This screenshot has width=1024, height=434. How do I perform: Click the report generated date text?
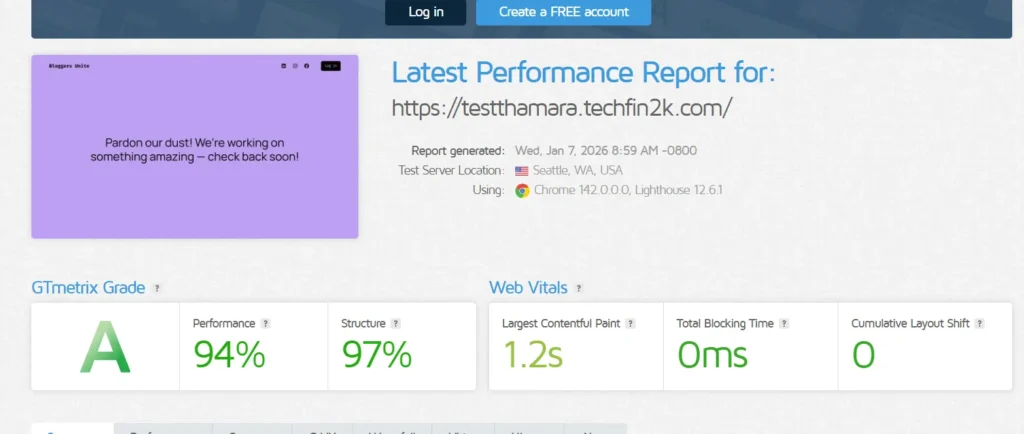(x=606, y=151)
